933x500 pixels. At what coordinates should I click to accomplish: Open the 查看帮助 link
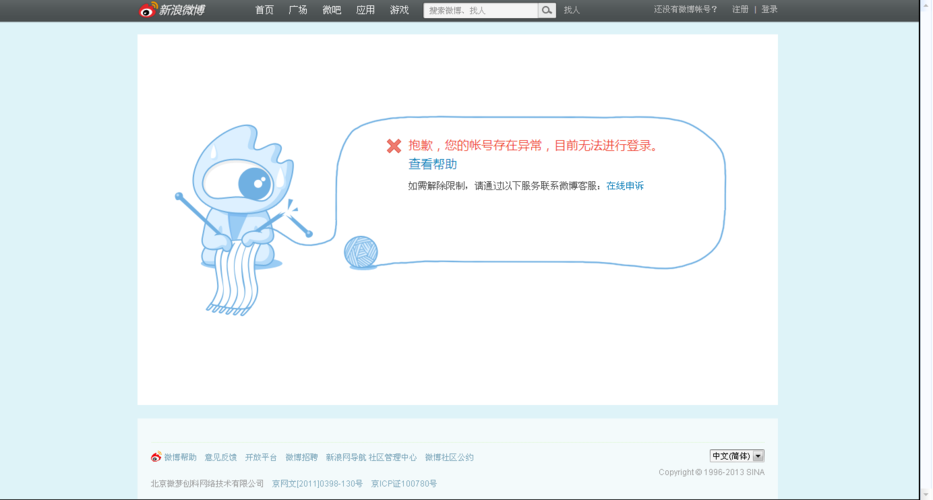pyautogui.click(x=433, y=164)
